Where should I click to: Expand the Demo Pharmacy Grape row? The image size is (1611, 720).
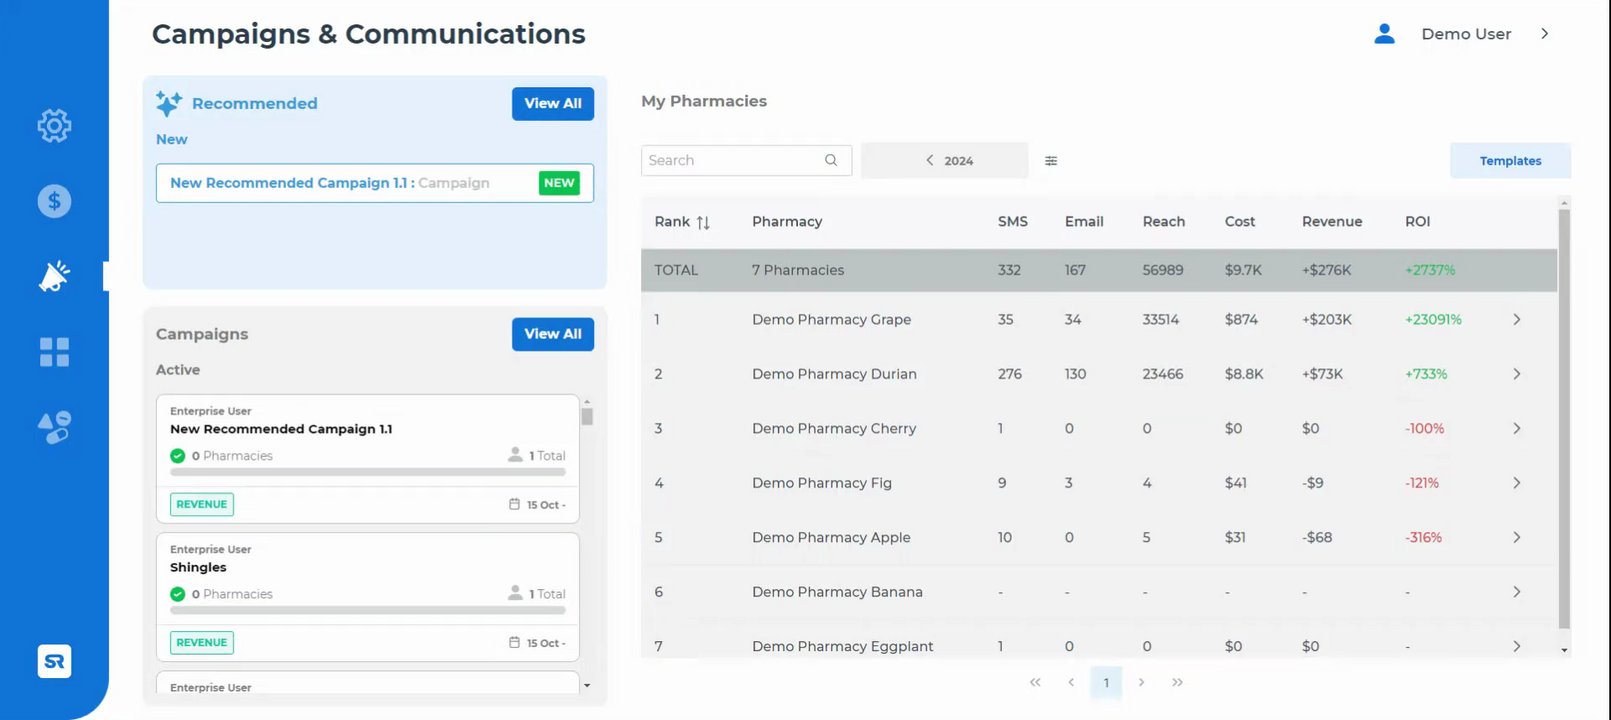pyautogui.click(x=1516, y=320)
